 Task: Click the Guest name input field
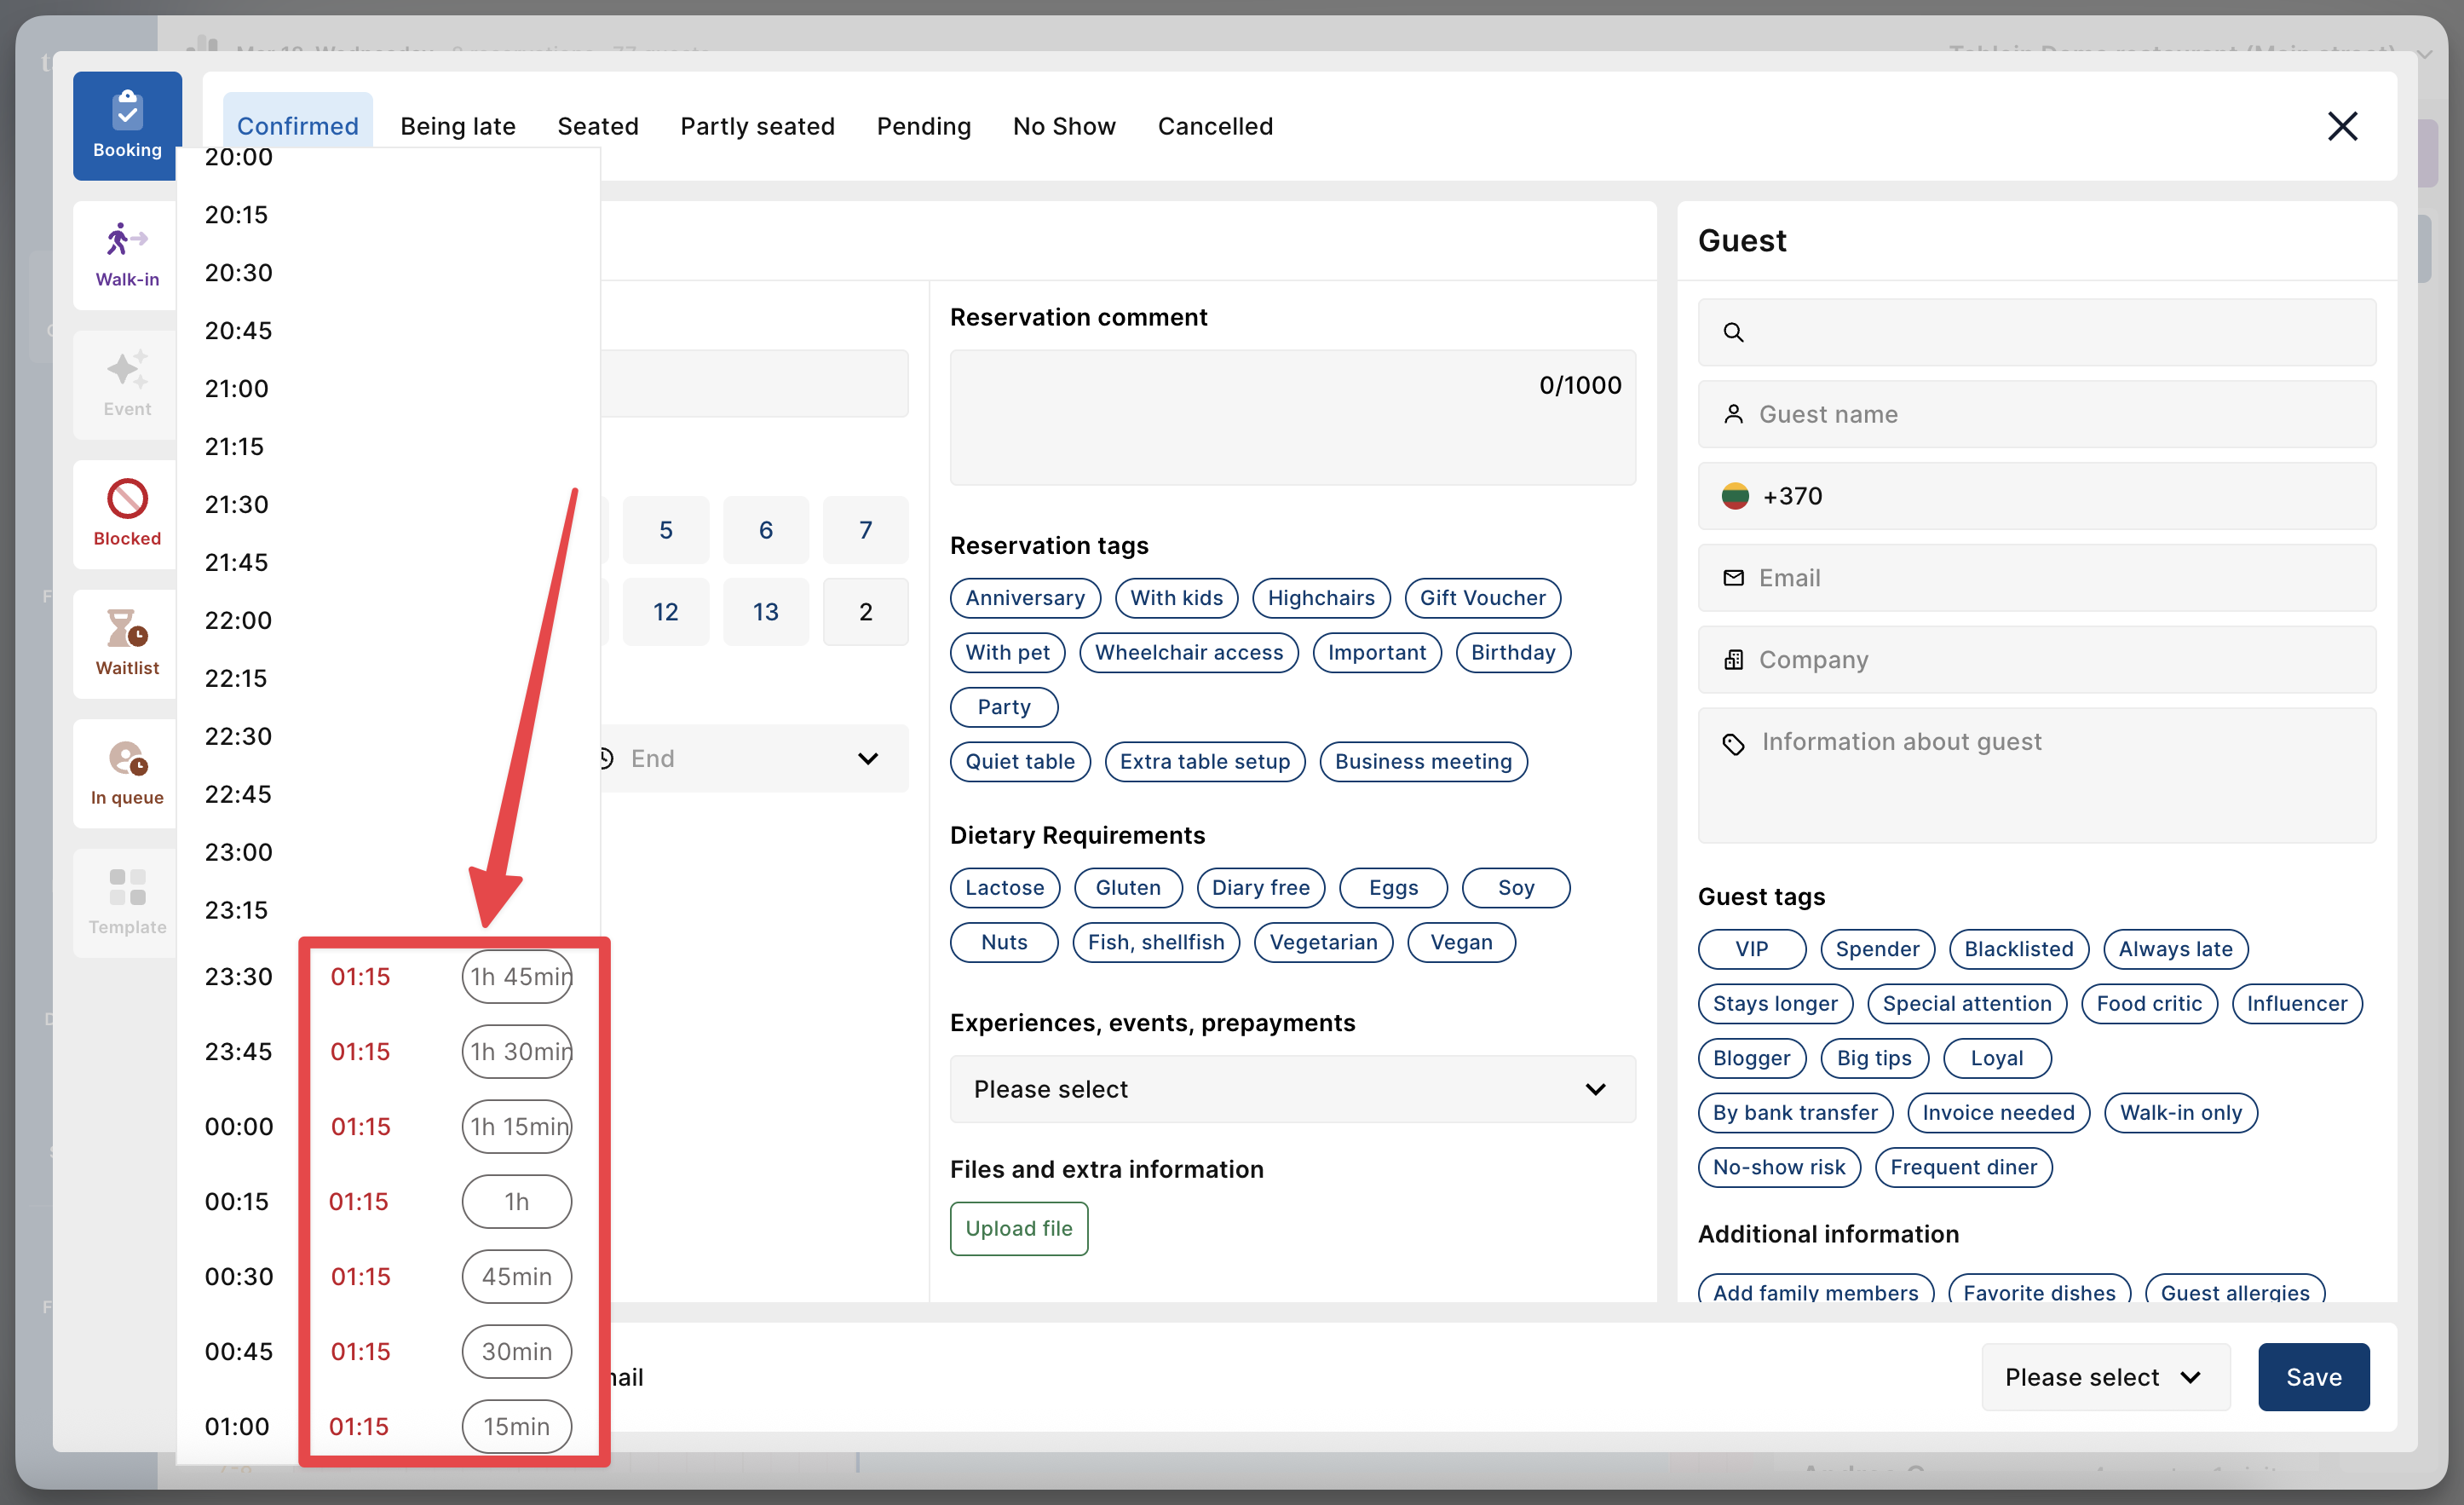tap(2036, 414)
